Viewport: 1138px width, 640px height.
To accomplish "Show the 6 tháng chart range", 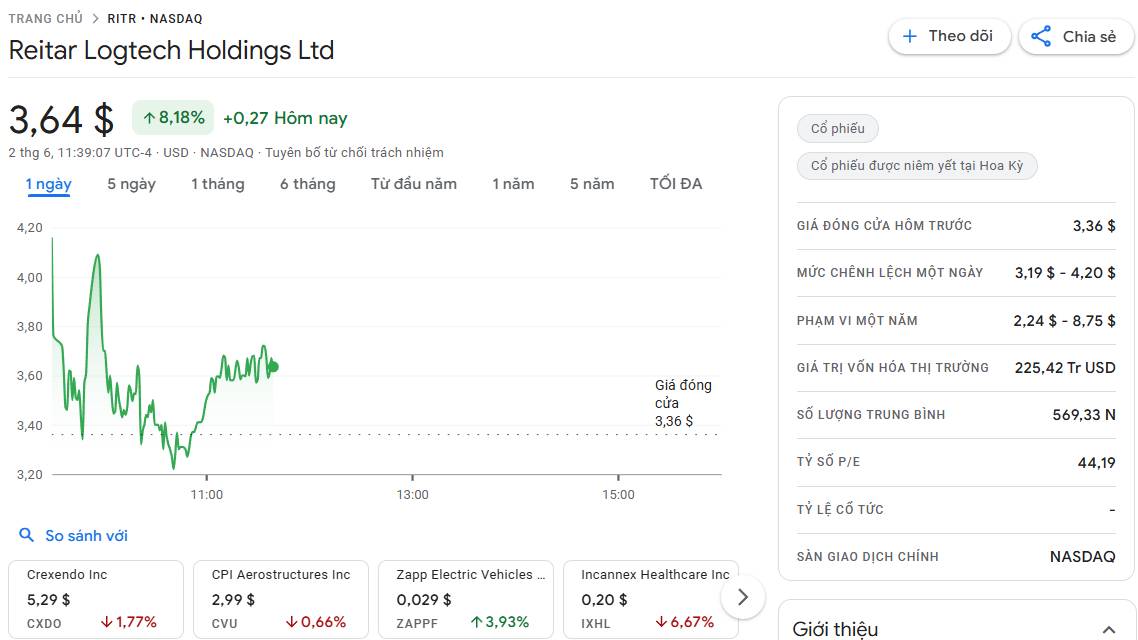I will (308, 184).
